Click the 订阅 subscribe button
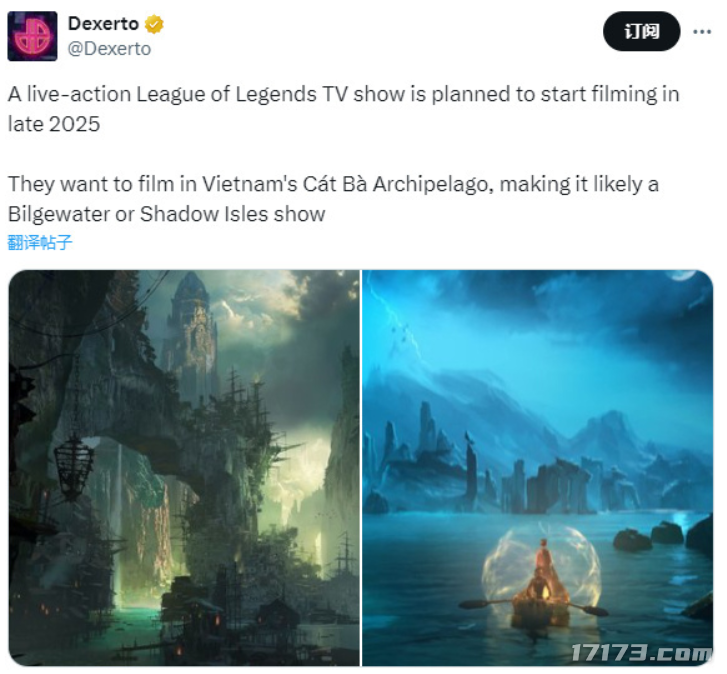This screenshot has width=727, height=674. 642,32
